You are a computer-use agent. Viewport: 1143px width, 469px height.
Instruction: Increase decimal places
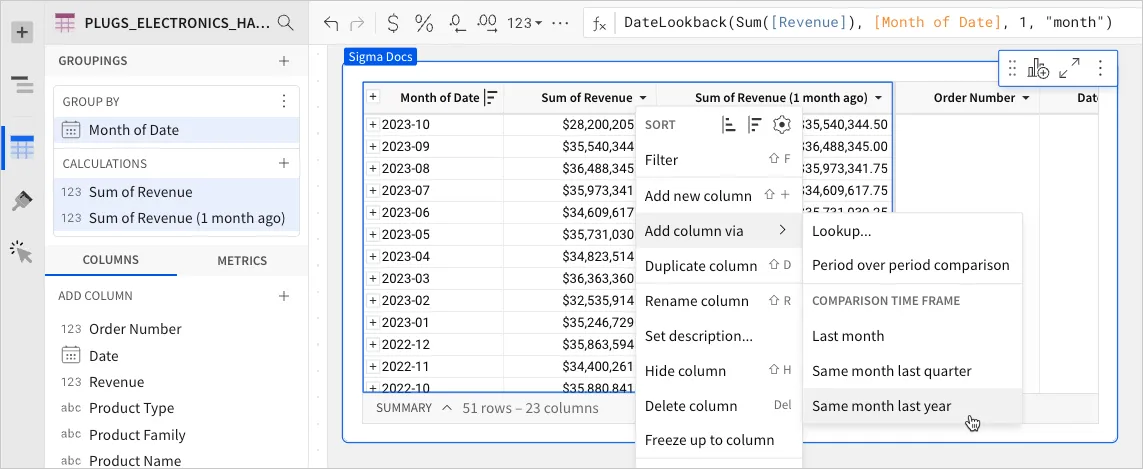[x=486, y=23]
